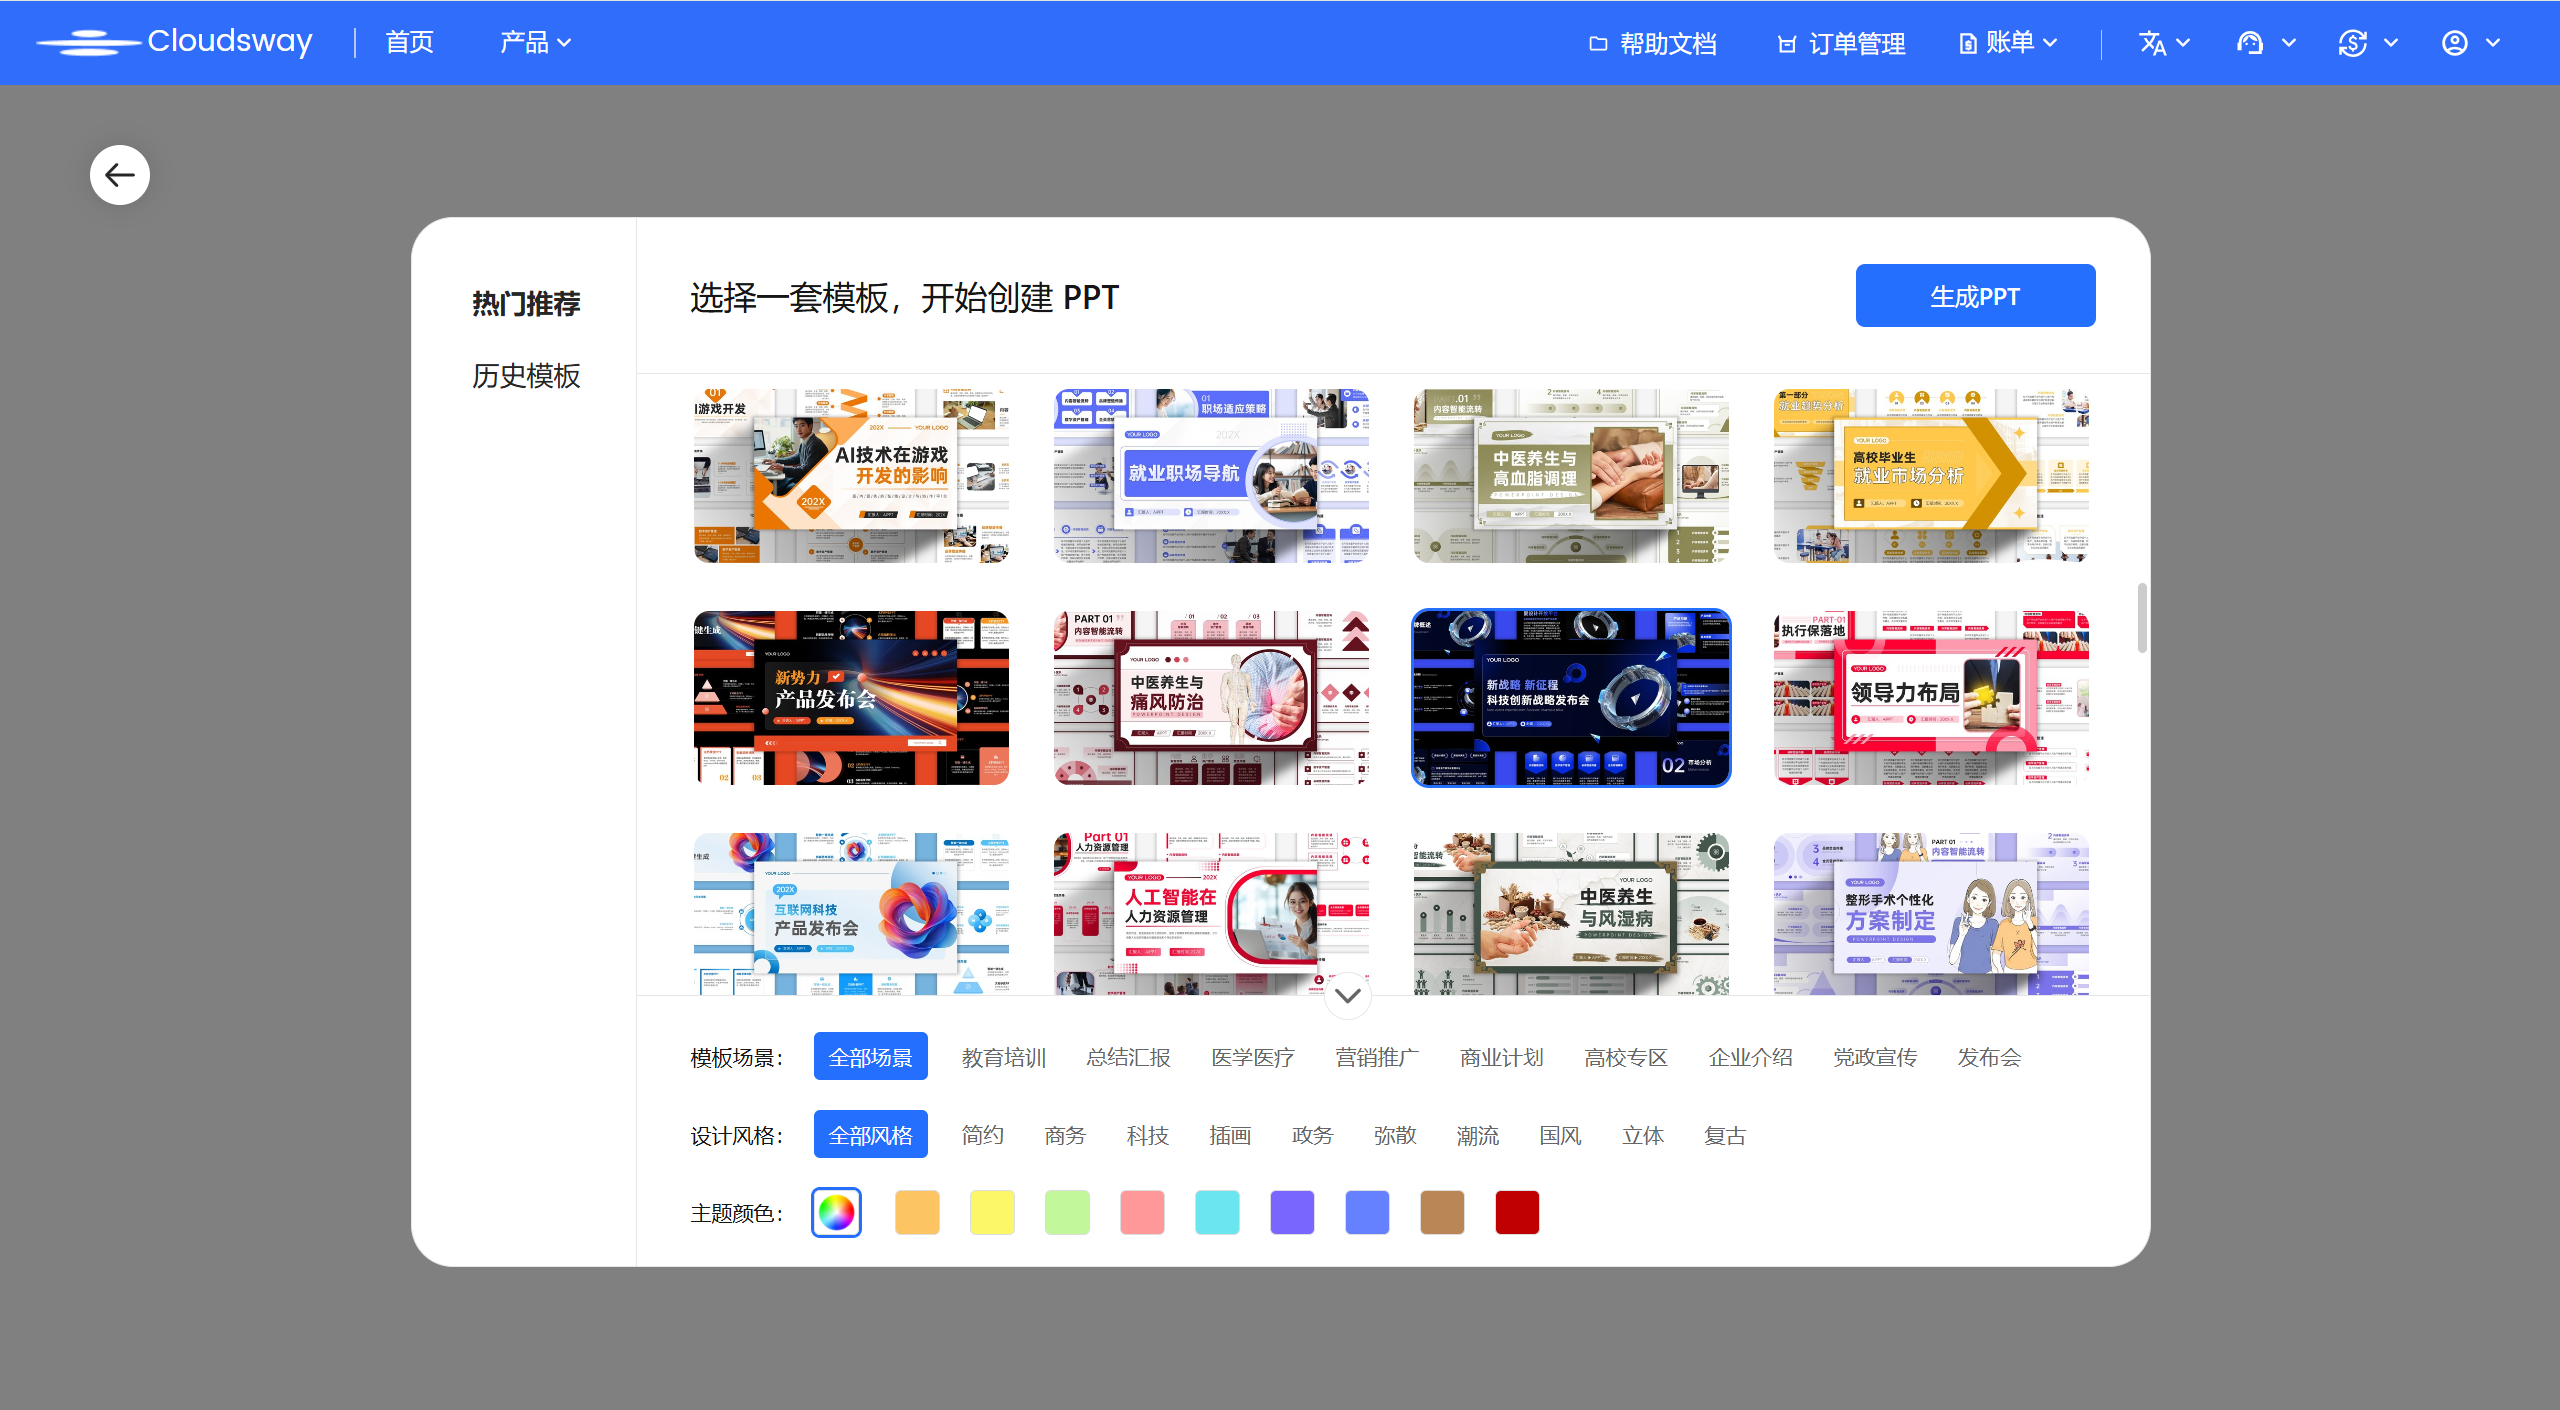Expand the 产品 dropdown menu

point(535,42)
